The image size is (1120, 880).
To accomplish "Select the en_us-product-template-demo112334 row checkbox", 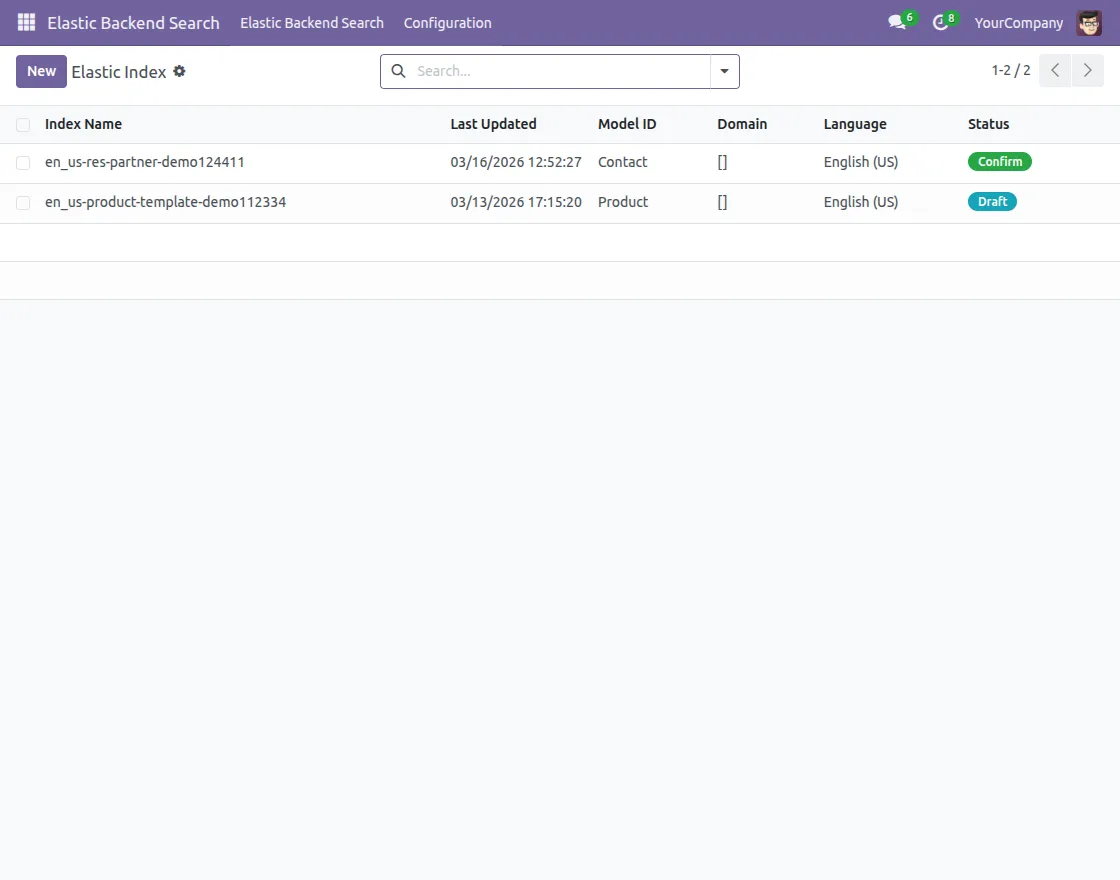I will [x=23, y=202].
